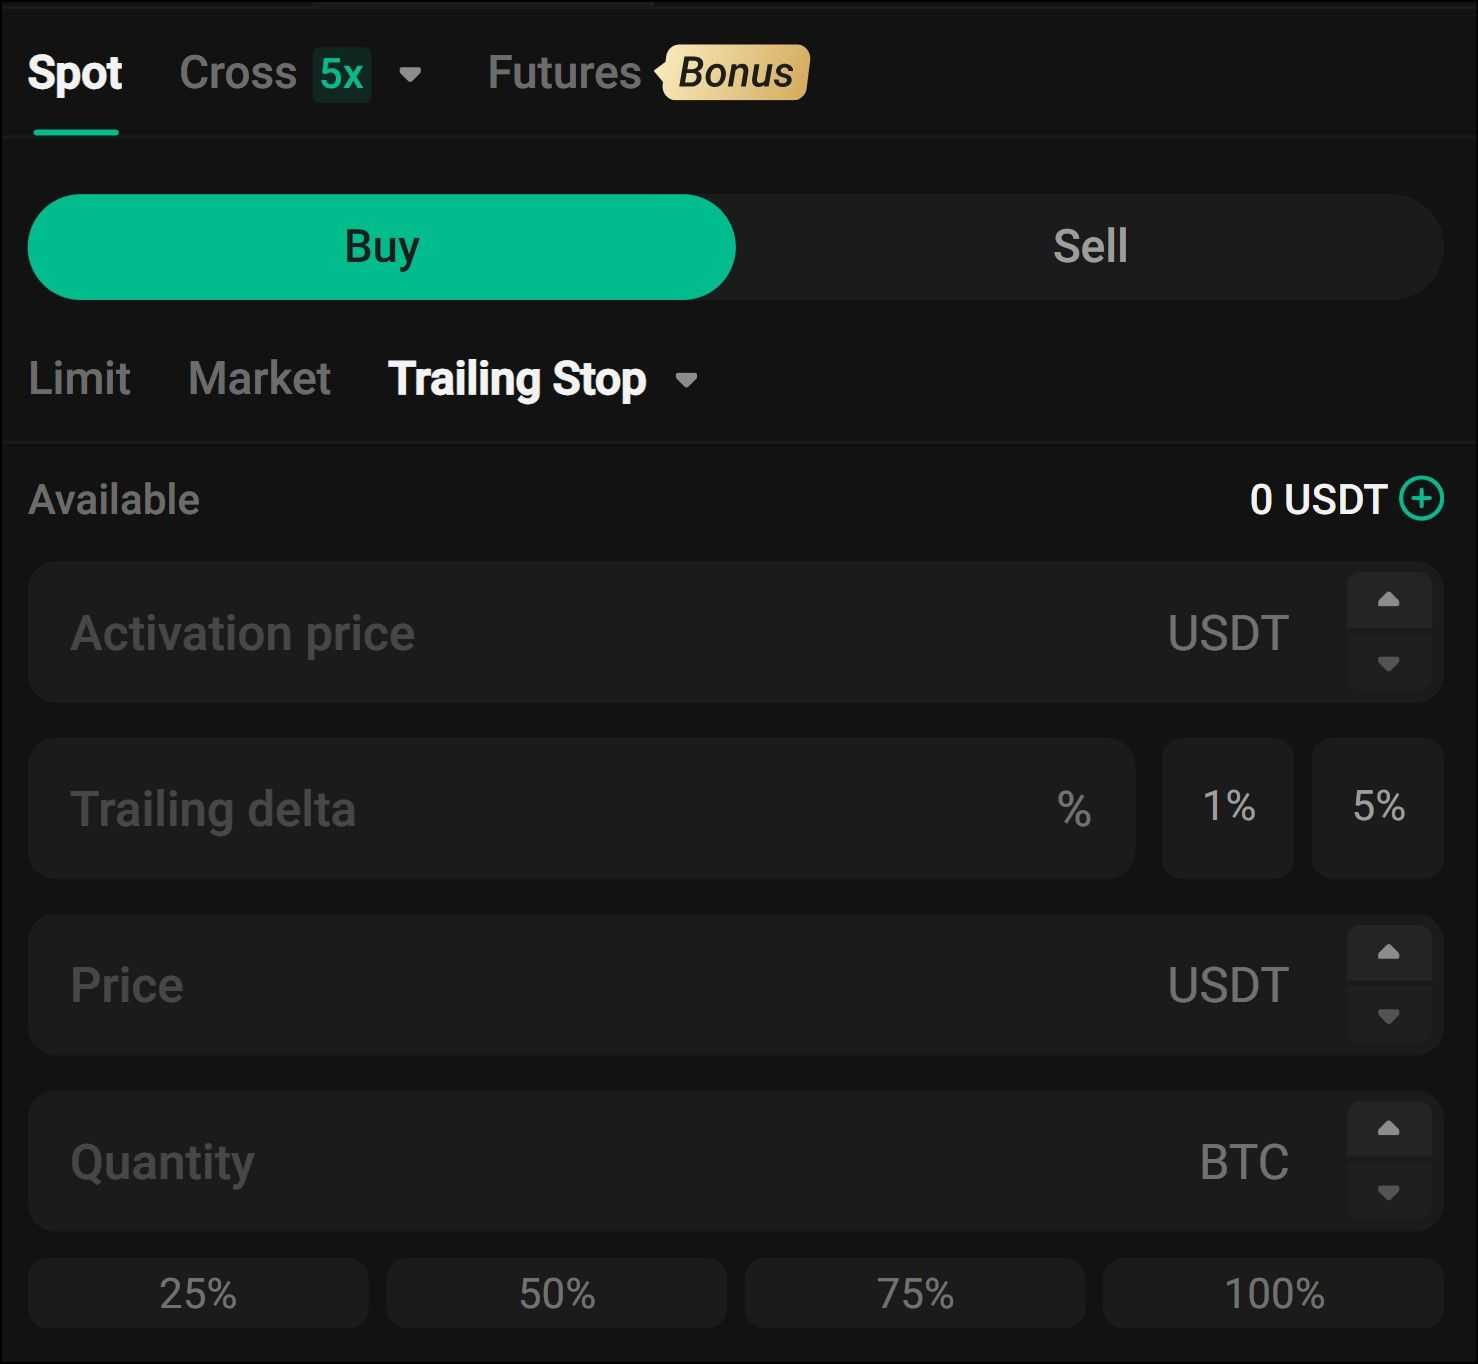Switch to the Buy side

[382, 247]
